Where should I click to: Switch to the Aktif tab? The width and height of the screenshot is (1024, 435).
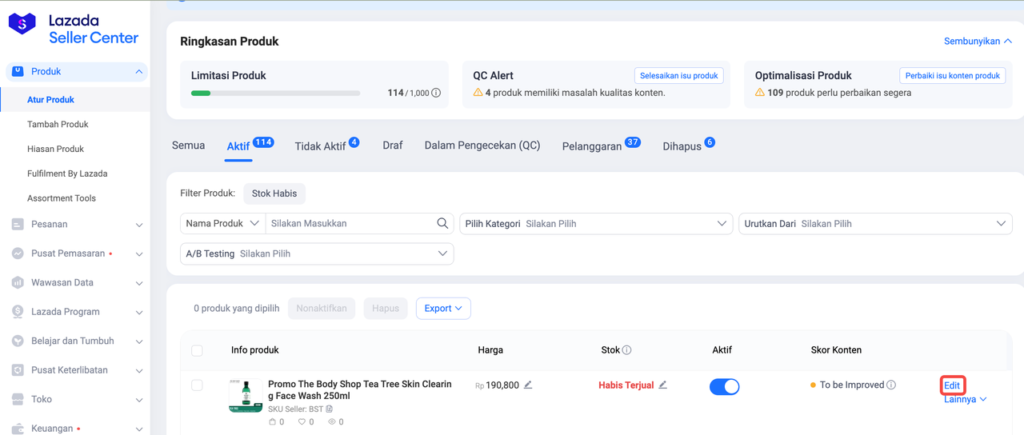(x=250, y=144)
